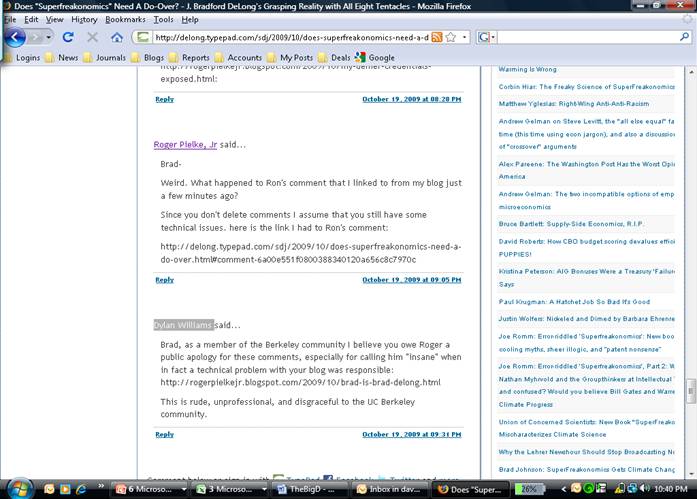Click the 26% battery indicator in taskbar

click(529, 489)
